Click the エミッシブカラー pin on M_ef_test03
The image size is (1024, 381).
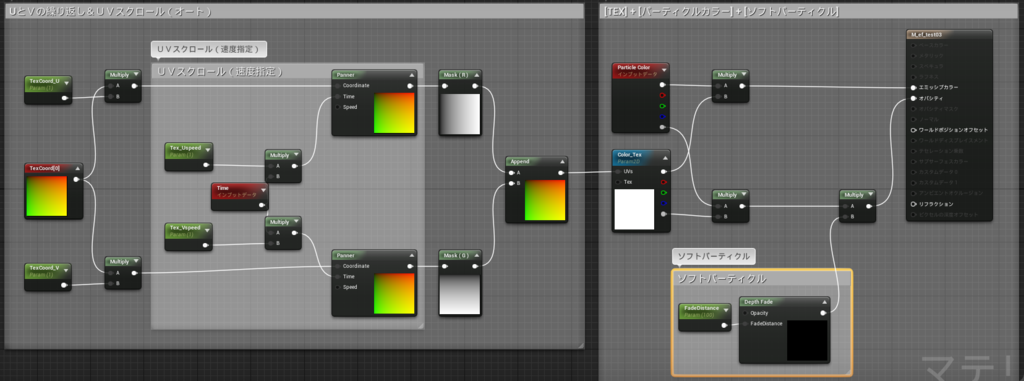click(x=914, y=88)
